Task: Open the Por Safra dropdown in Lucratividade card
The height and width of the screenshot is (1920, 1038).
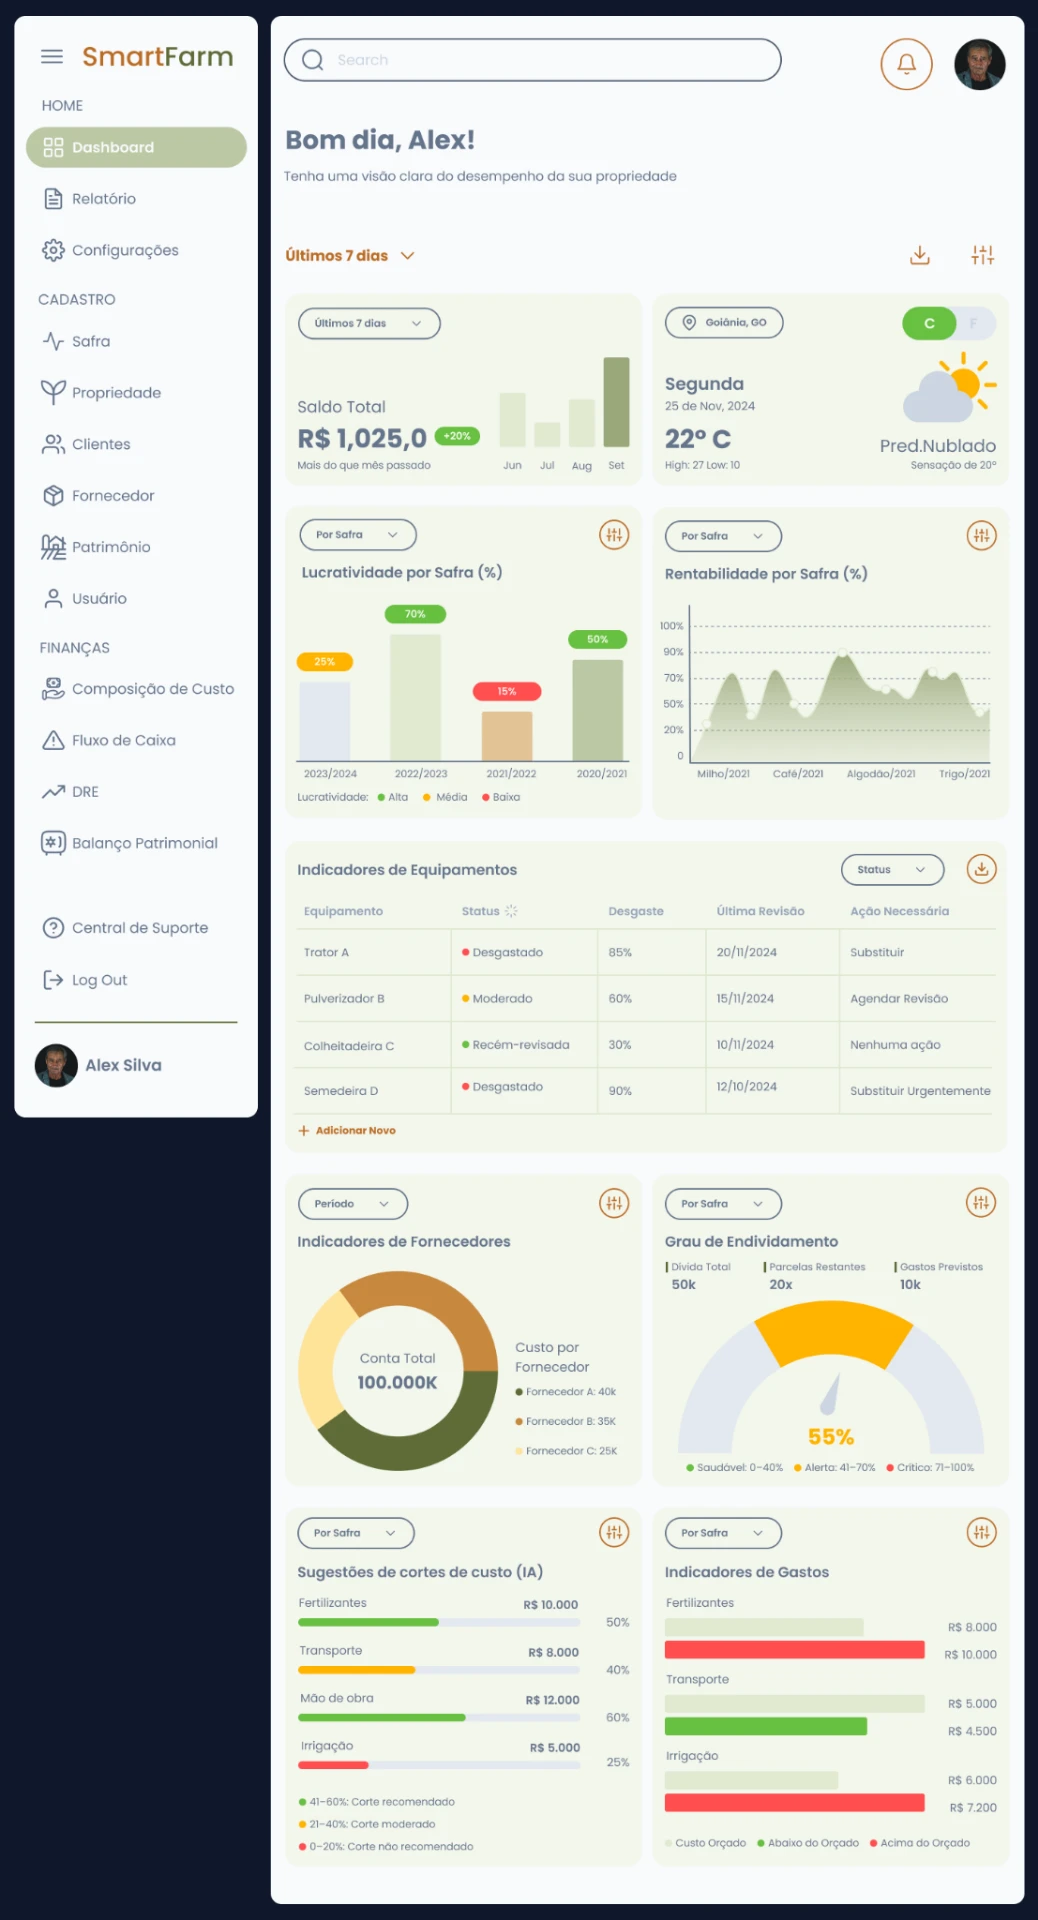Action: [x=358, y=535]
